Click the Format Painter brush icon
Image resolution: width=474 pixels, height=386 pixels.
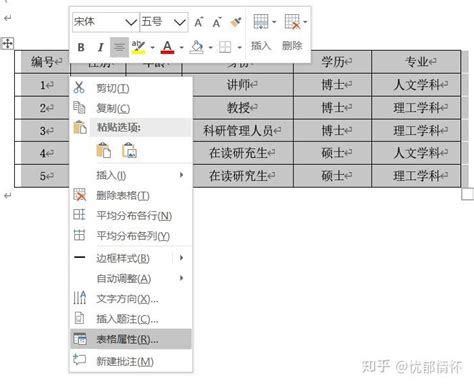pos(236,23)
